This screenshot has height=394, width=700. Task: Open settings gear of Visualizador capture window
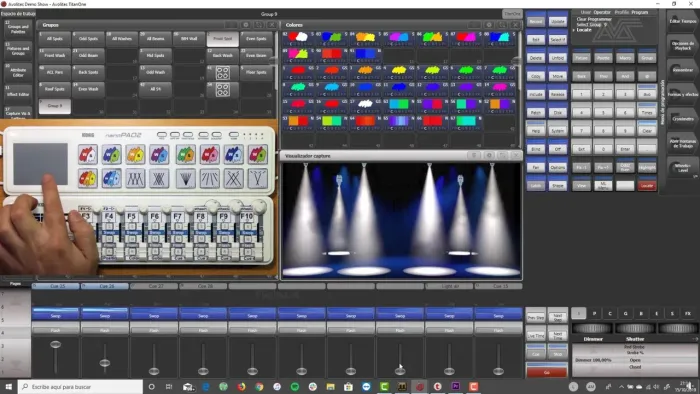pos(489,155)
